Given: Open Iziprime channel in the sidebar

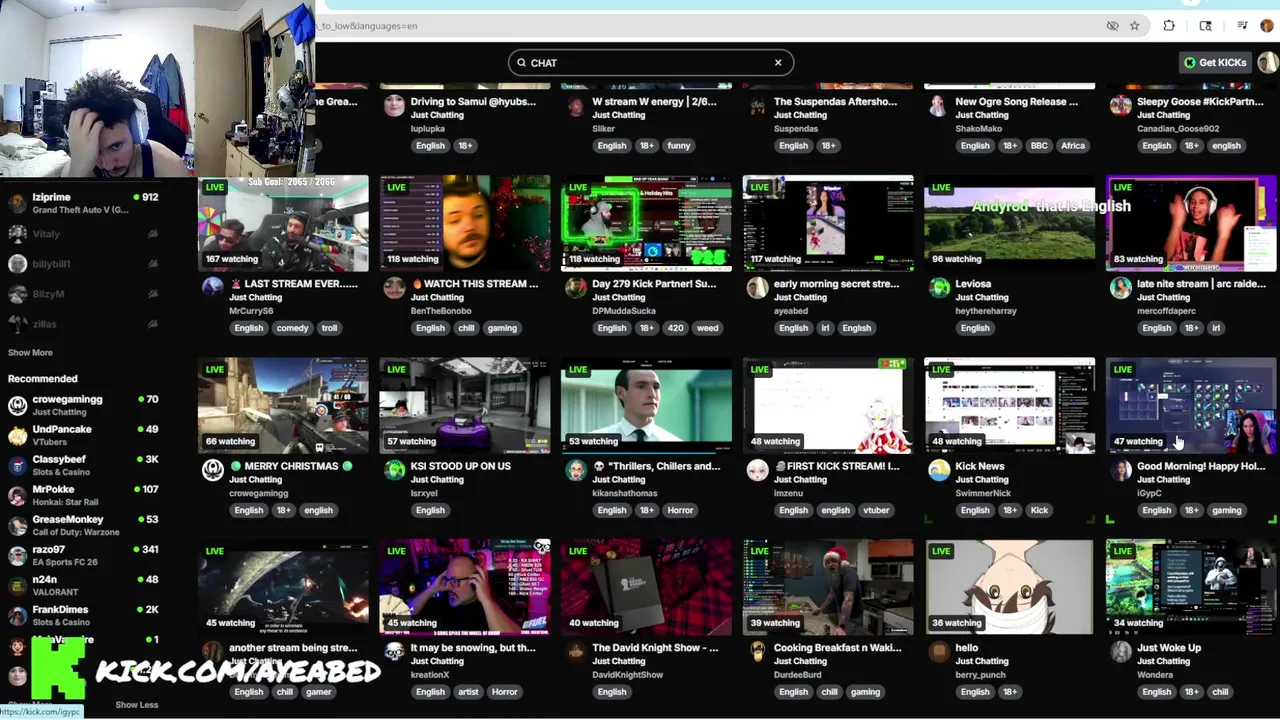Looking at the screenshot, I should [84, 203].
